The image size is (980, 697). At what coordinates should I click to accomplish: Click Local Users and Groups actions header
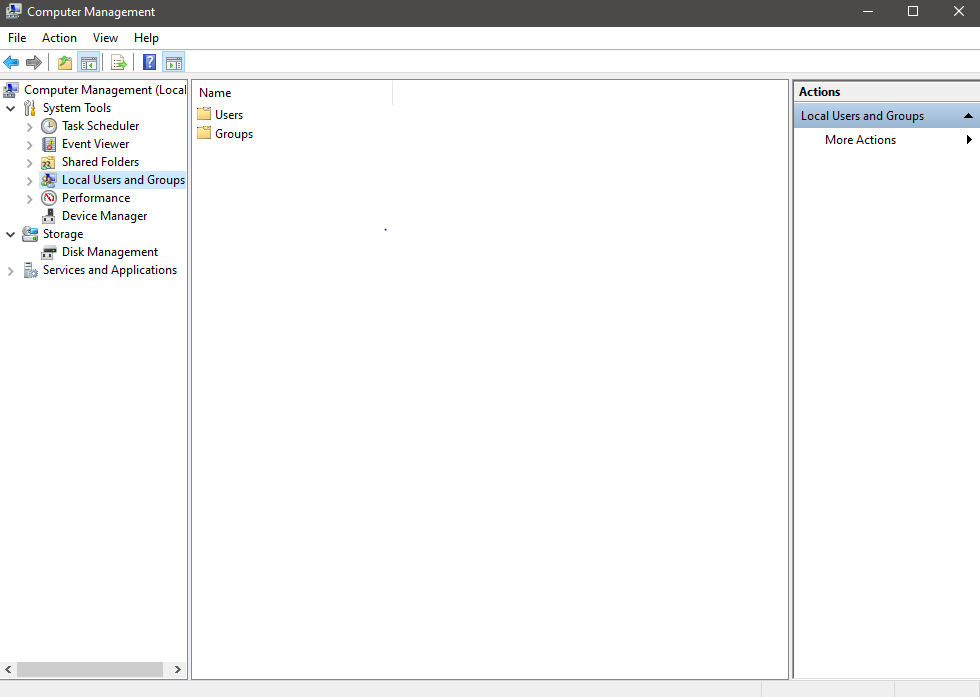click(887, 116)
